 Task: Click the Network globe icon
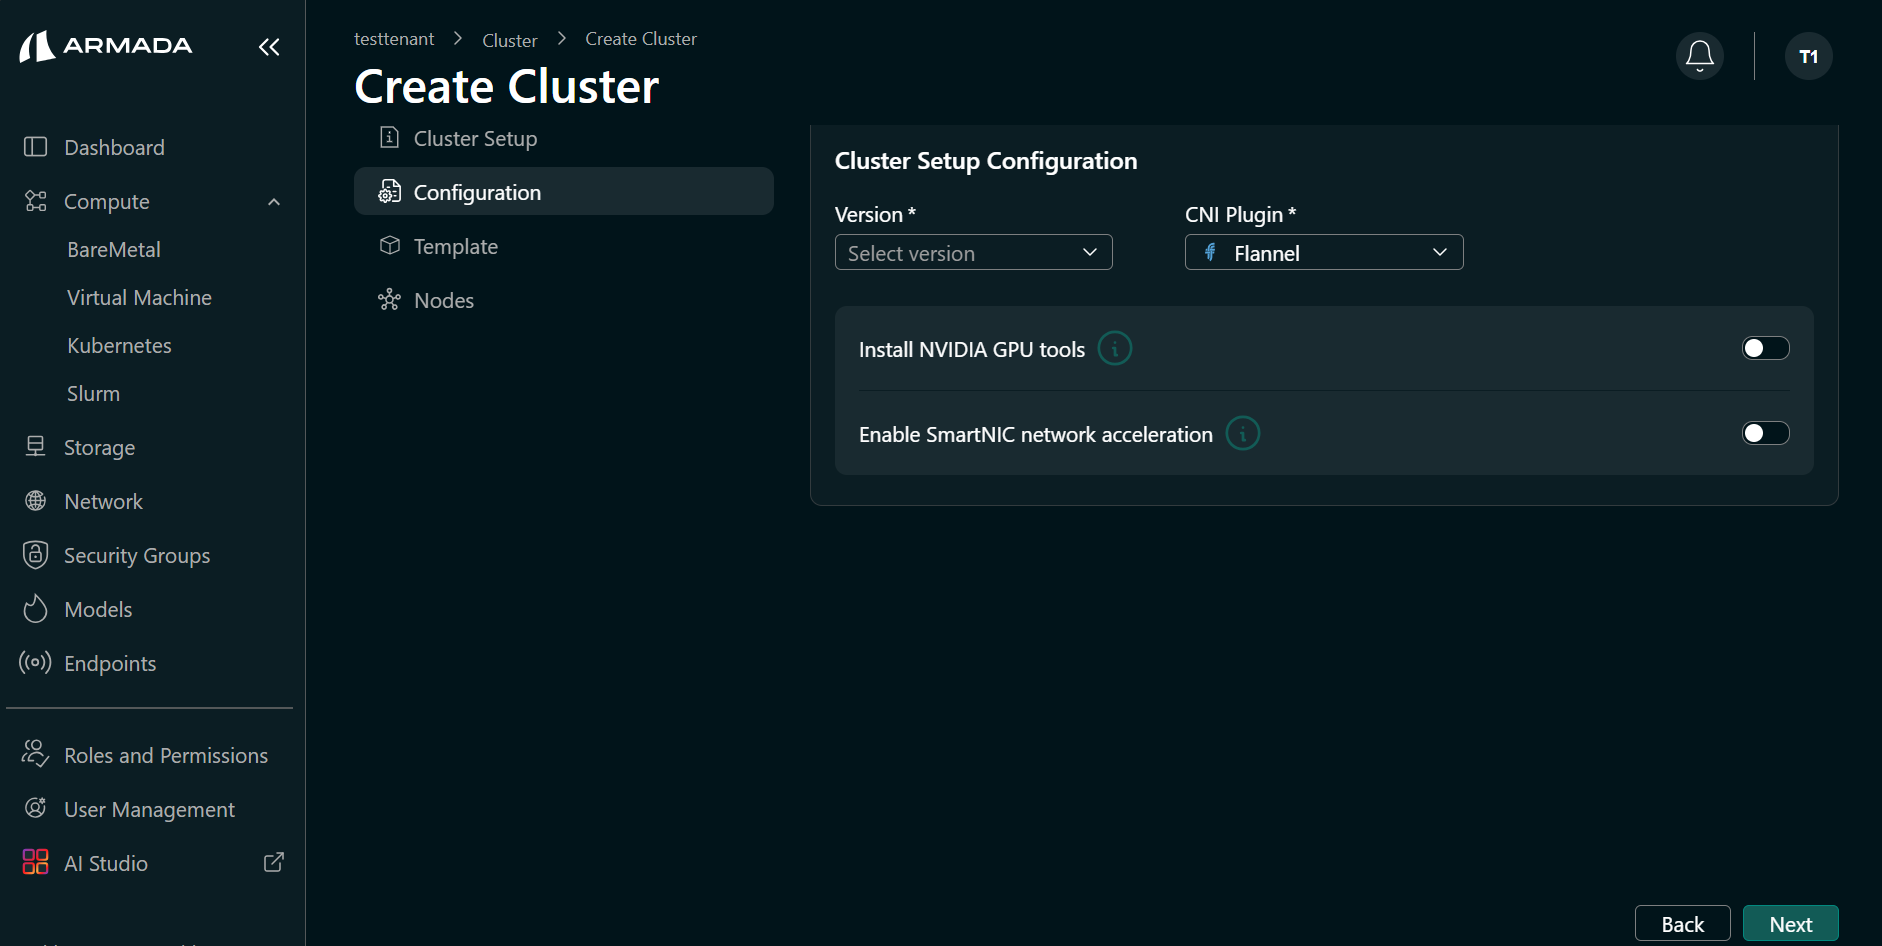35,501
